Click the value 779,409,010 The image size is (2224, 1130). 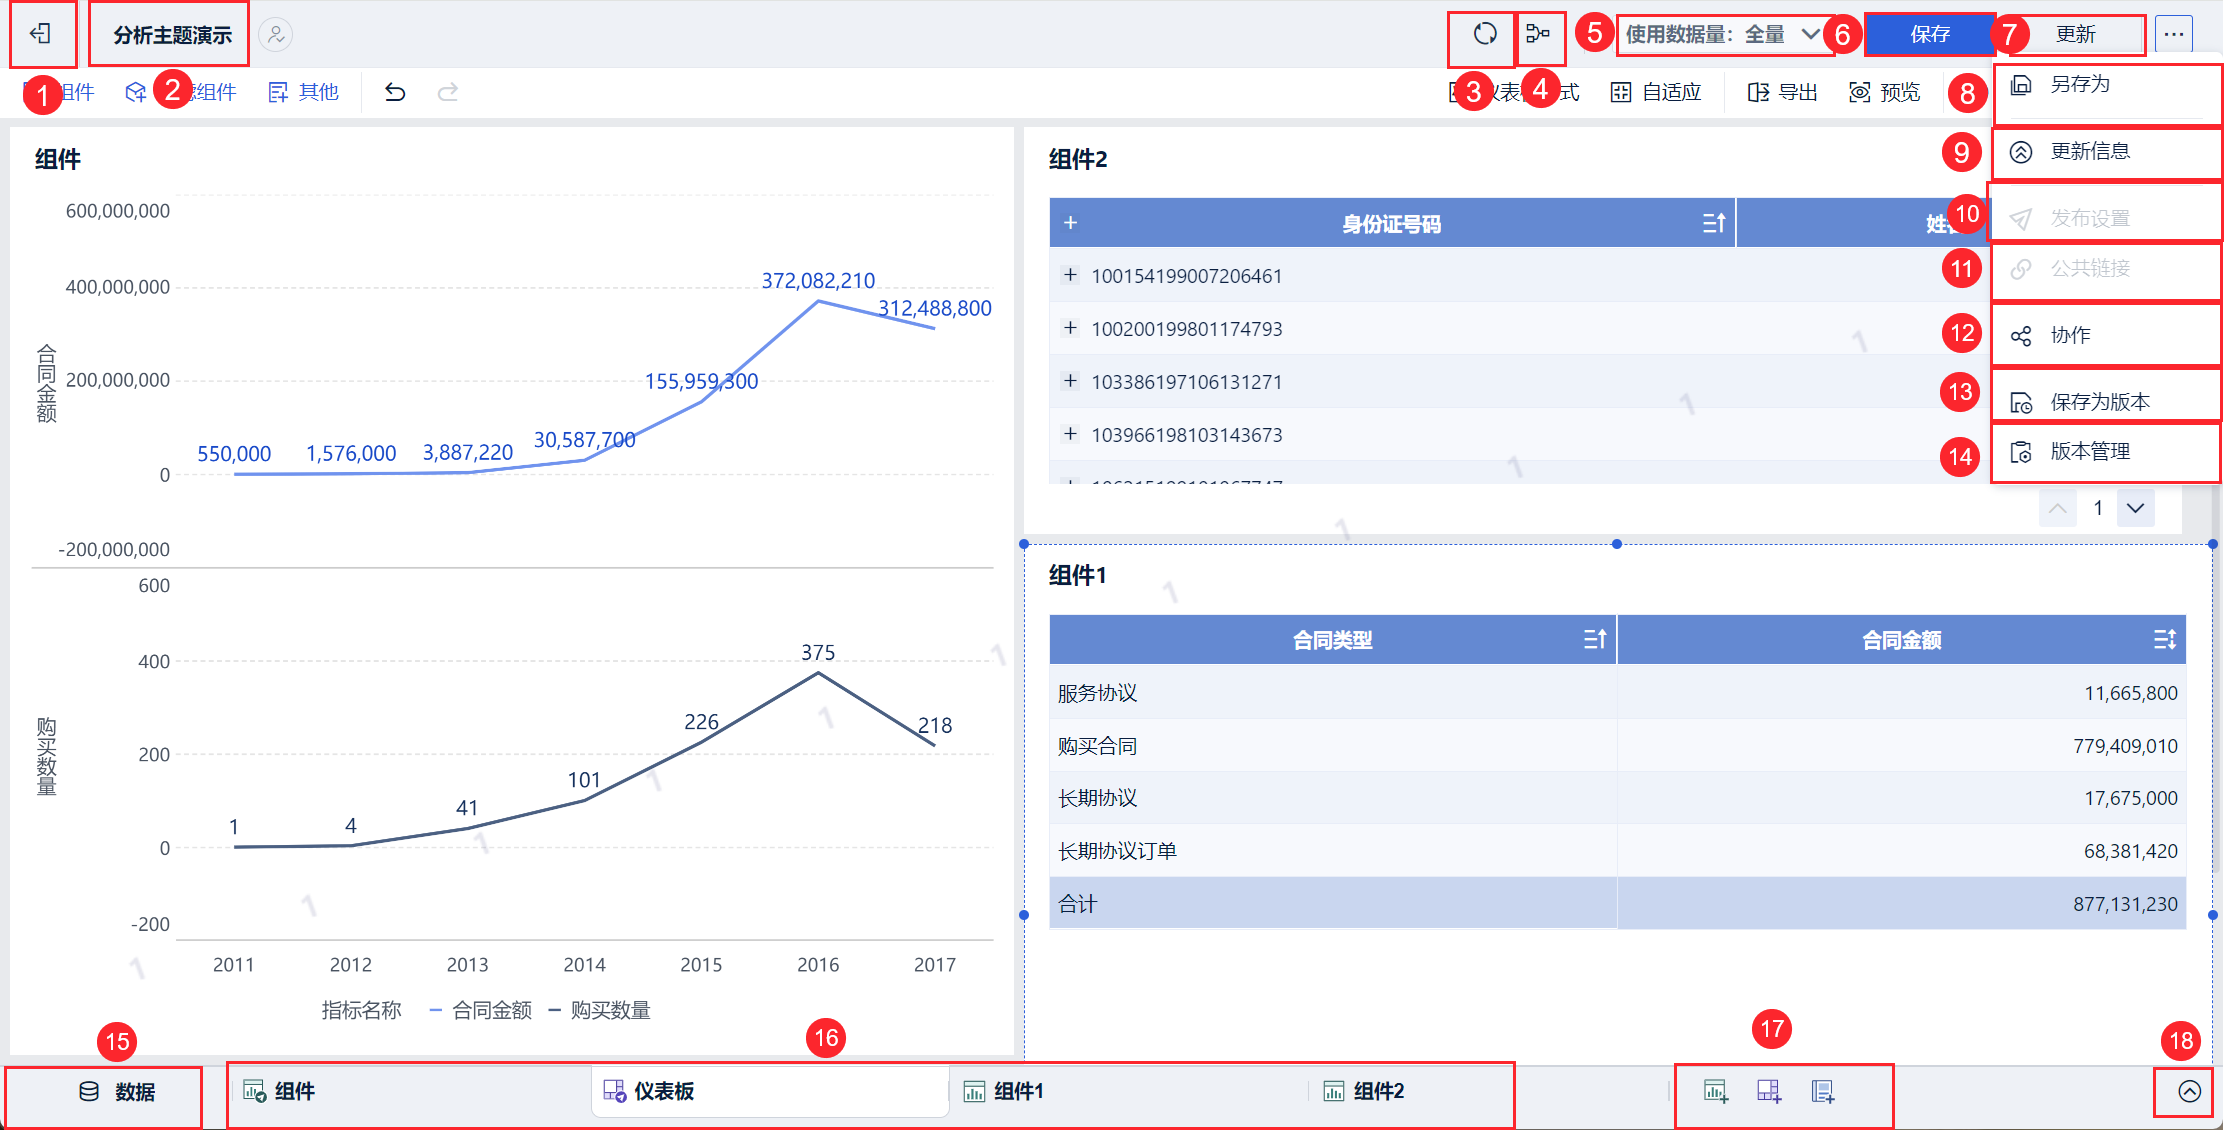[x=2125, y=746]
